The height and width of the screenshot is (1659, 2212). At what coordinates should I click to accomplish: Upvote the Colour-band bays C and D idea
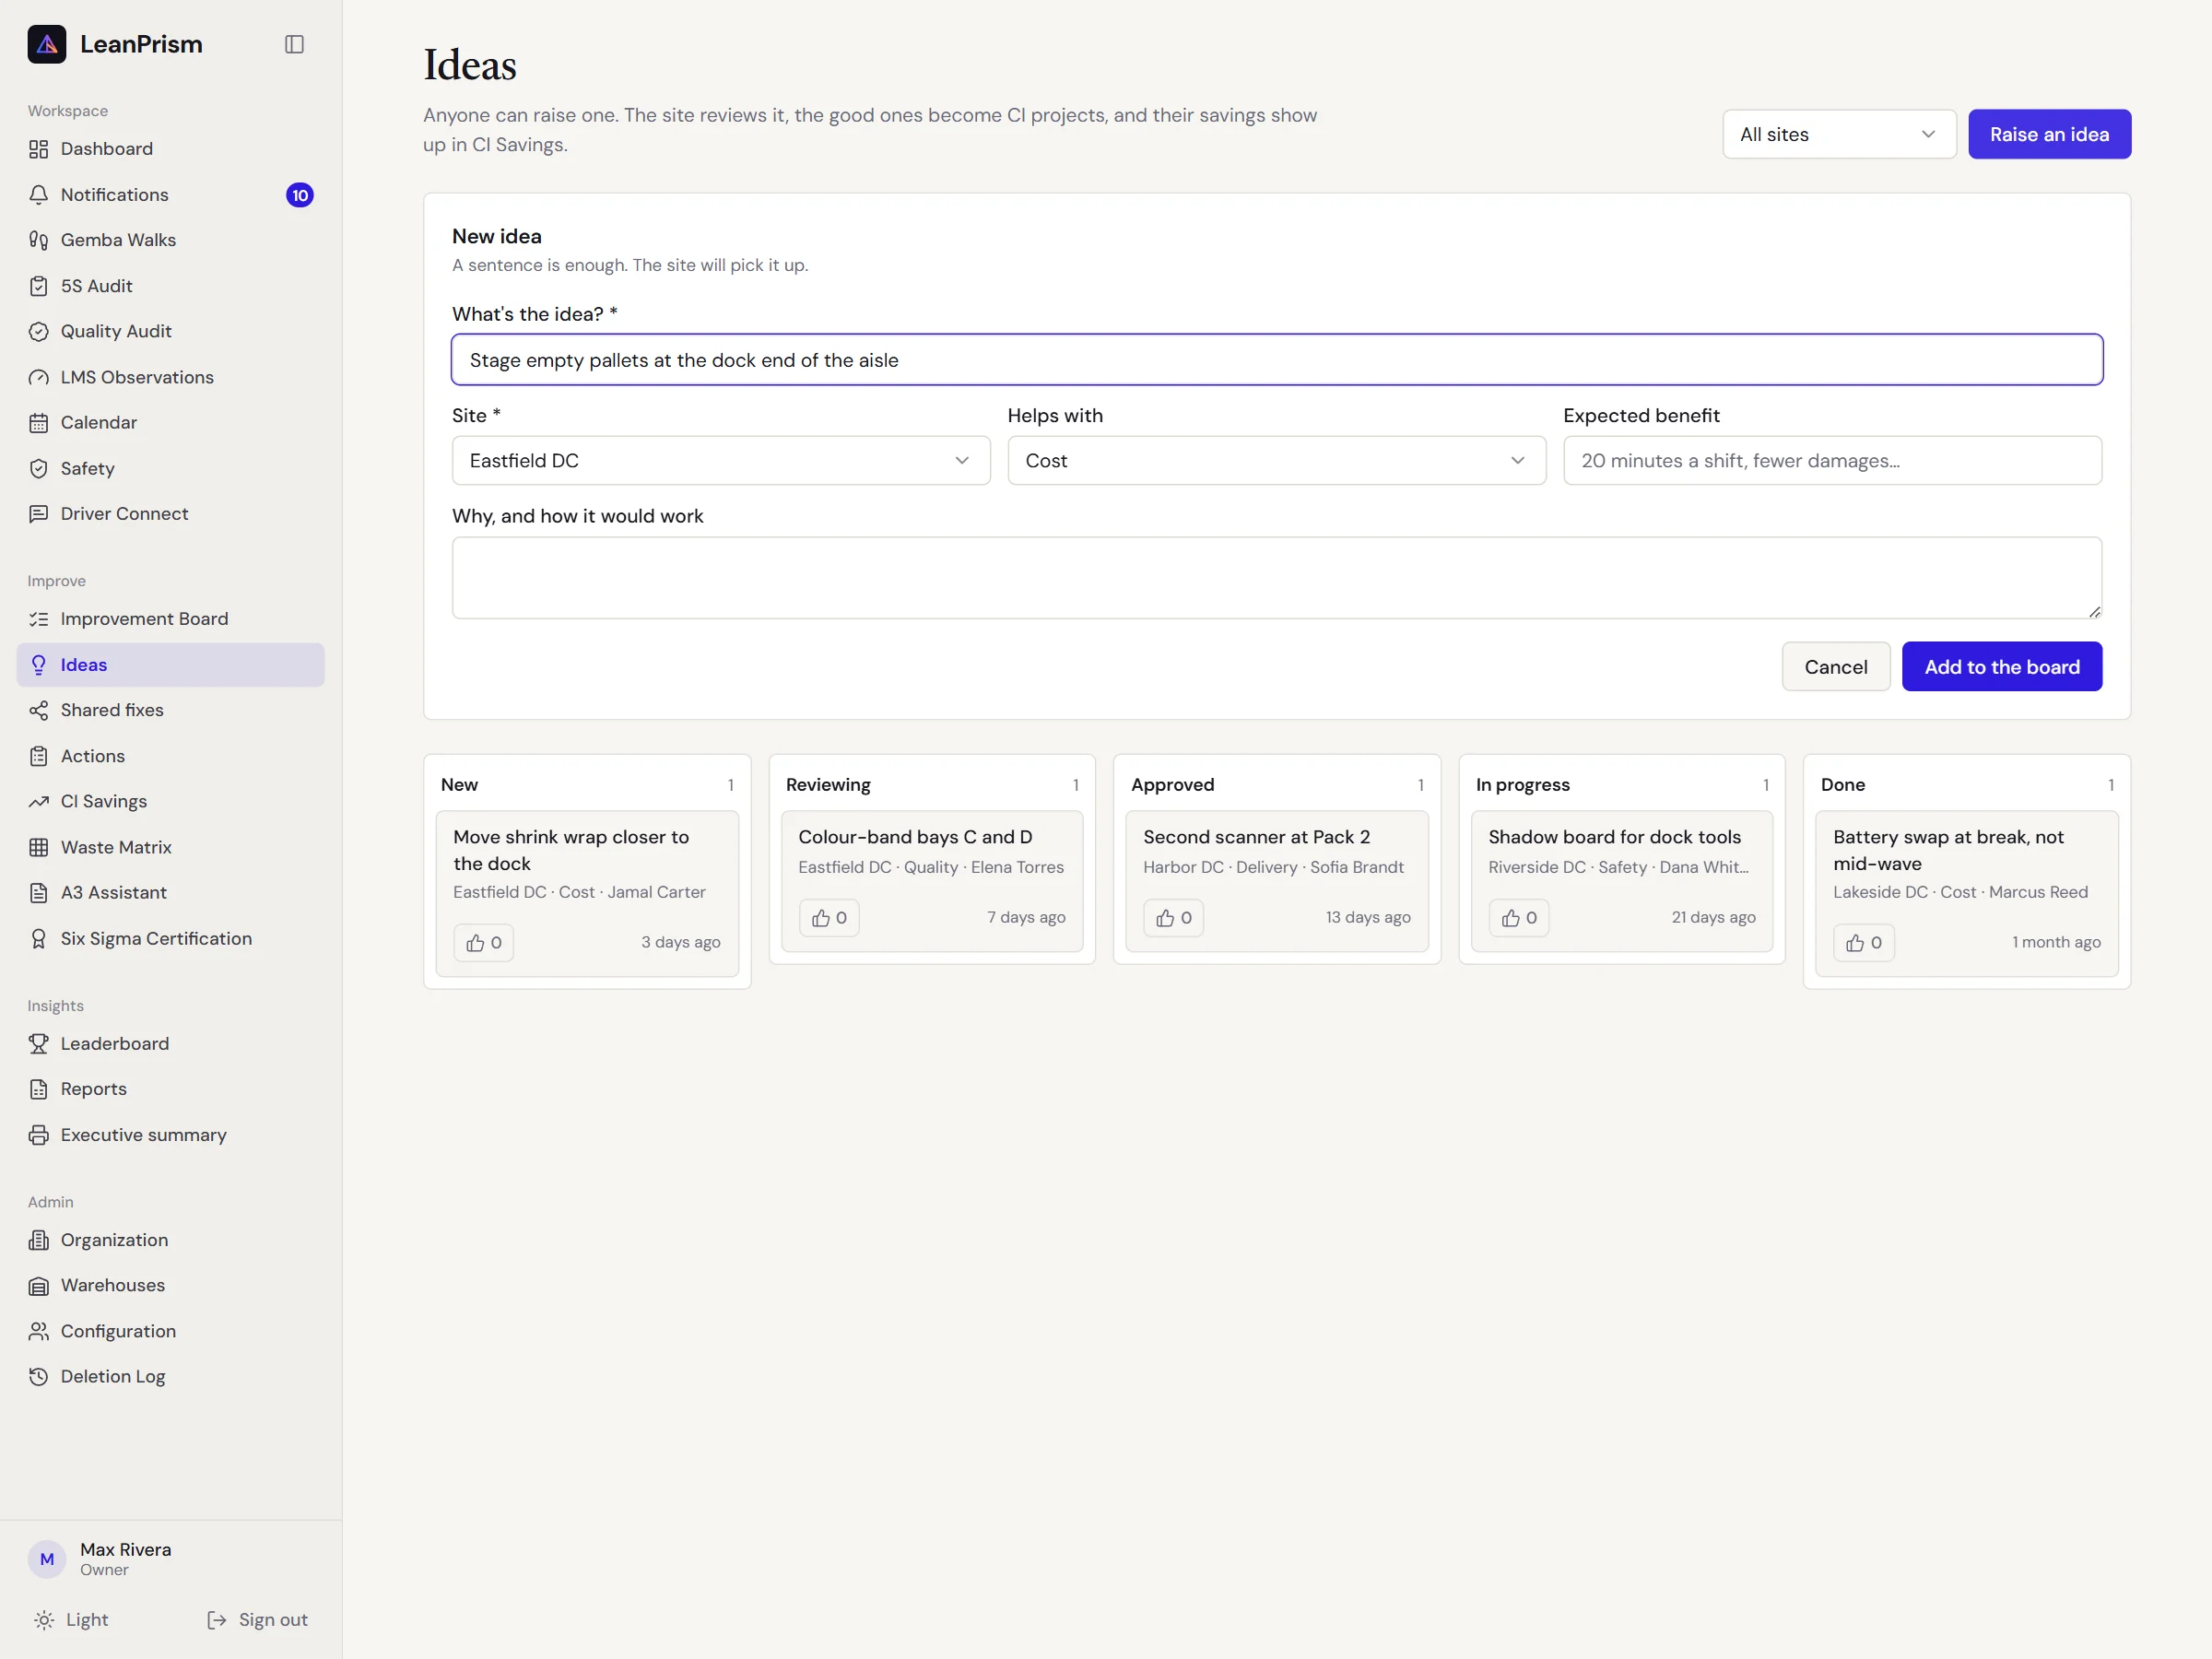[829, 917]
